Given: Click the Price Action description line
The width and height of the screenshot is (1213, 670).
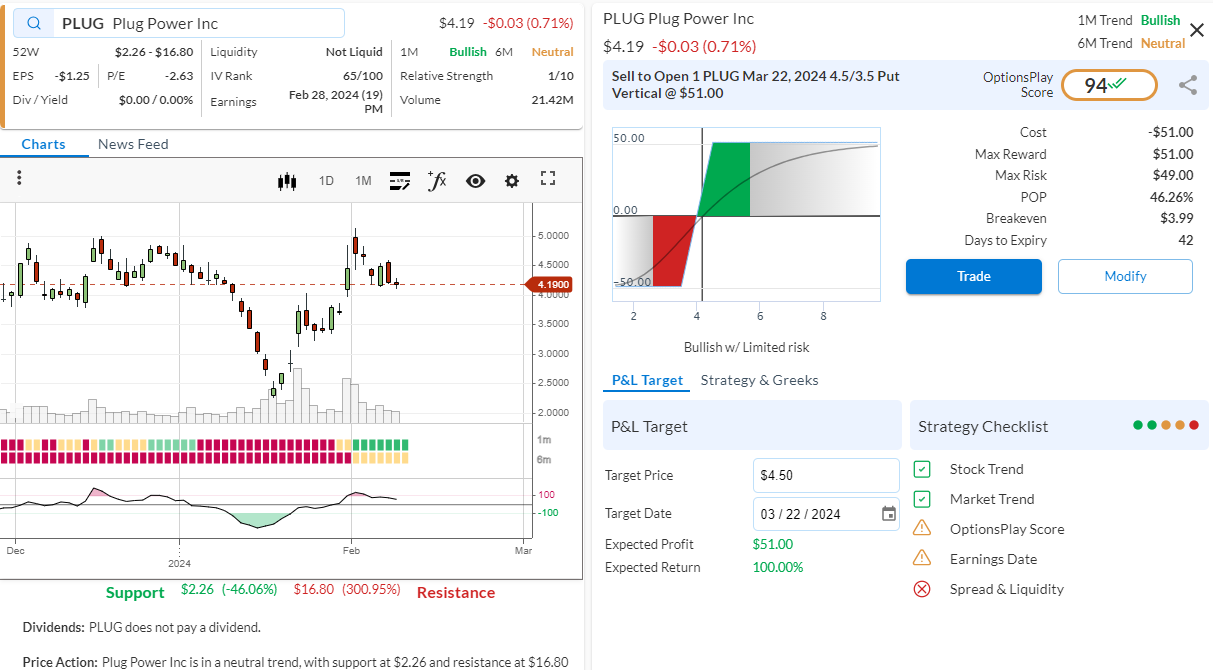Looking at the screenshot, I should (295, 662).
